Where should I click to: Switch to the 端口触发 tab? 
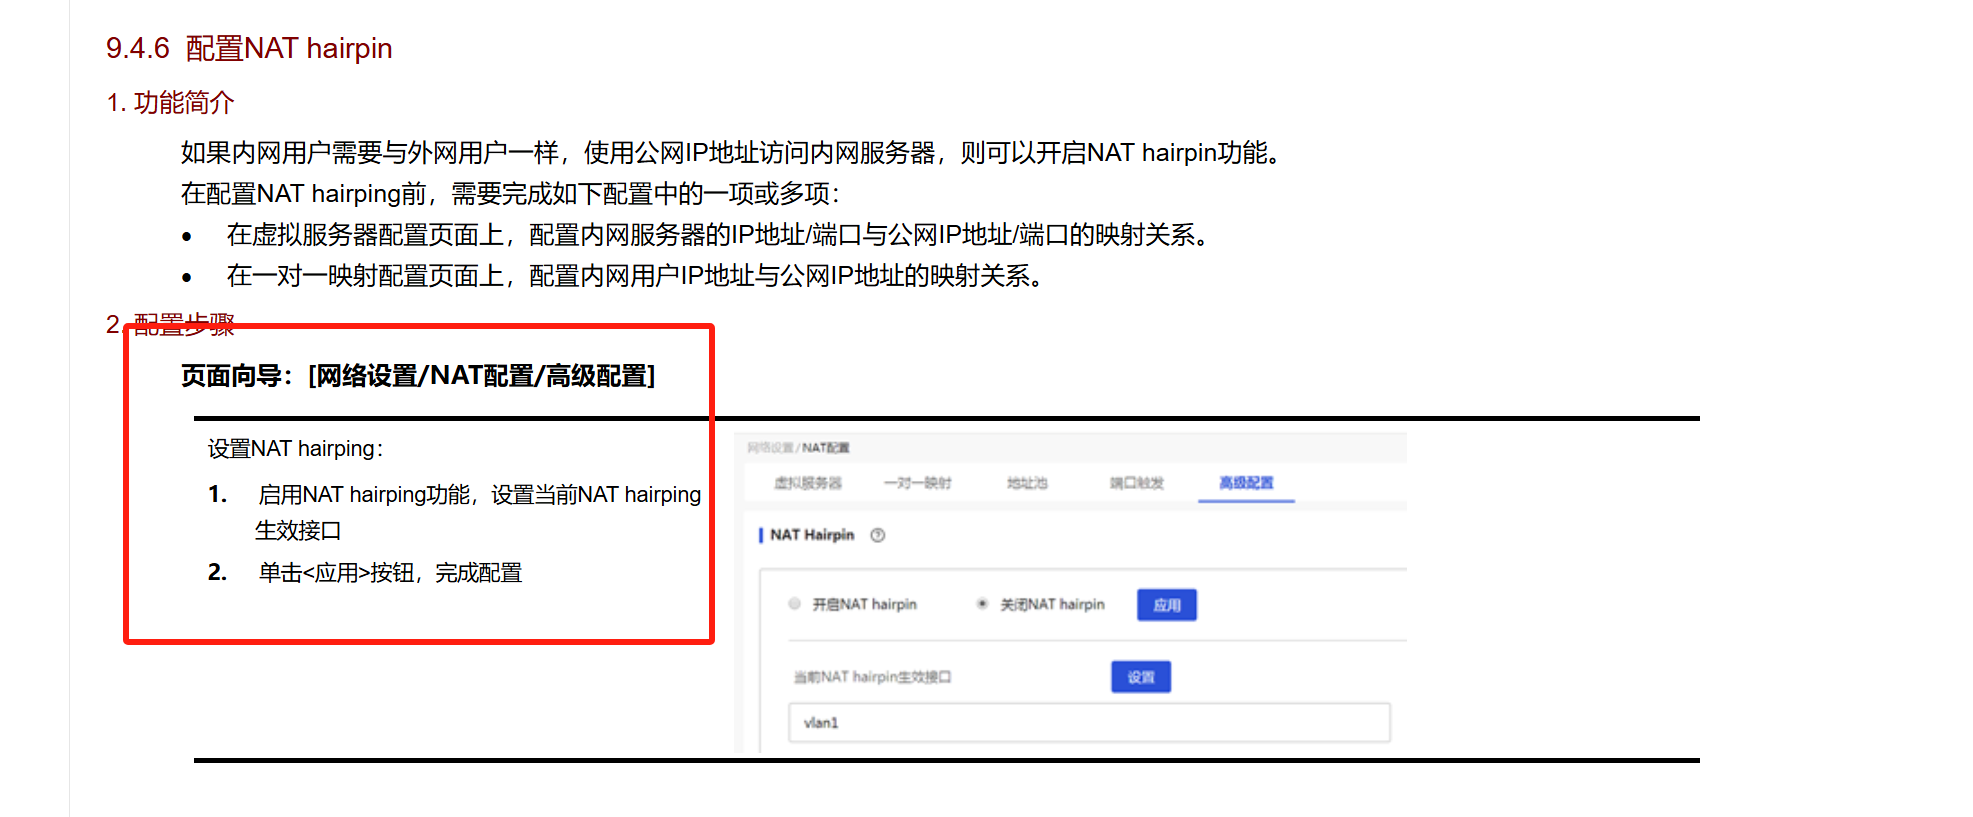click(1136, 483)
